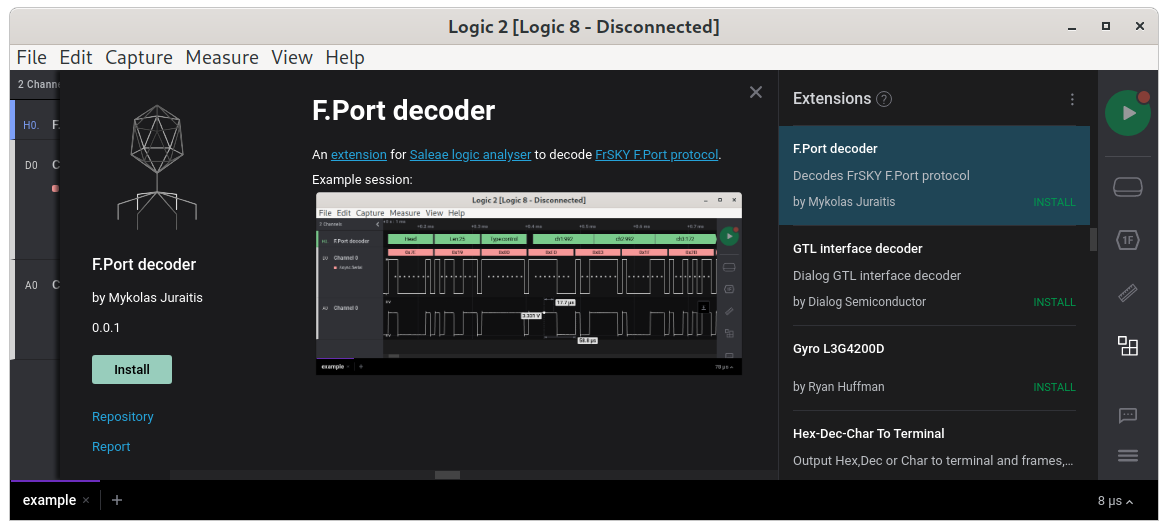This screenshot has height=530, width=1168.
Task: Open the Measure menu
Action: (222, 57)
